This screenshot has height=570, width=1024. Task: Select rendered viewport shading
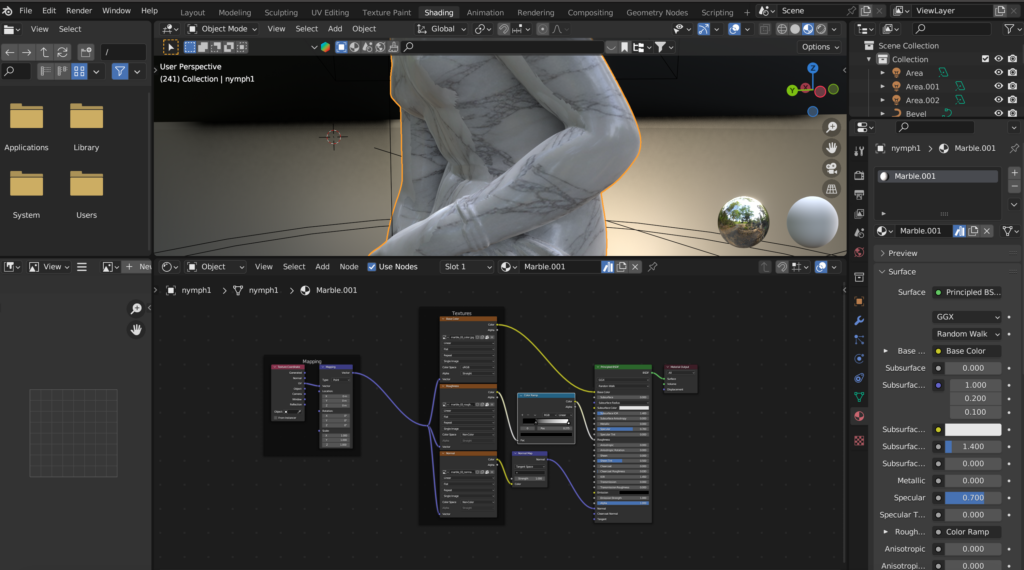821,29
